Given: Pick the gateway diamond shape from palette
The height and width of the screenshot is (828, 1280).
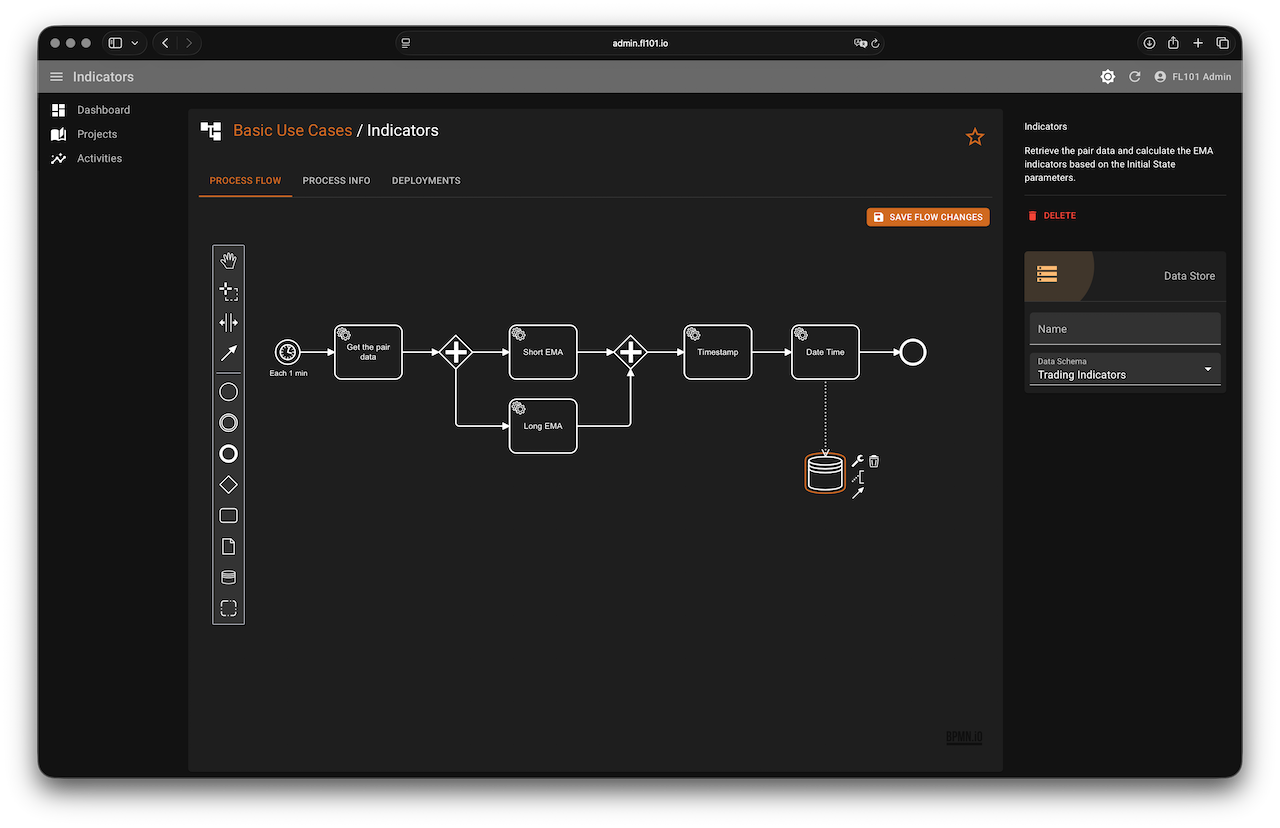Looking at the screenshot, I should (x=228, y=485).
